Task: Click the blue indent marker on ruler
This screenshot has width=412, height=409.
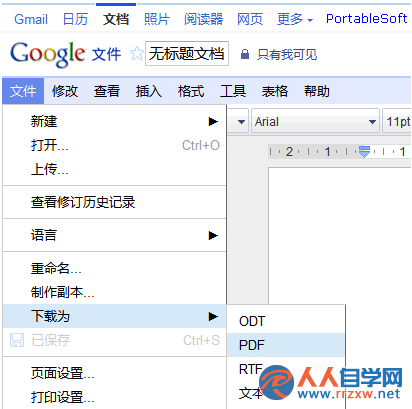Action: (x=364, y=152)
